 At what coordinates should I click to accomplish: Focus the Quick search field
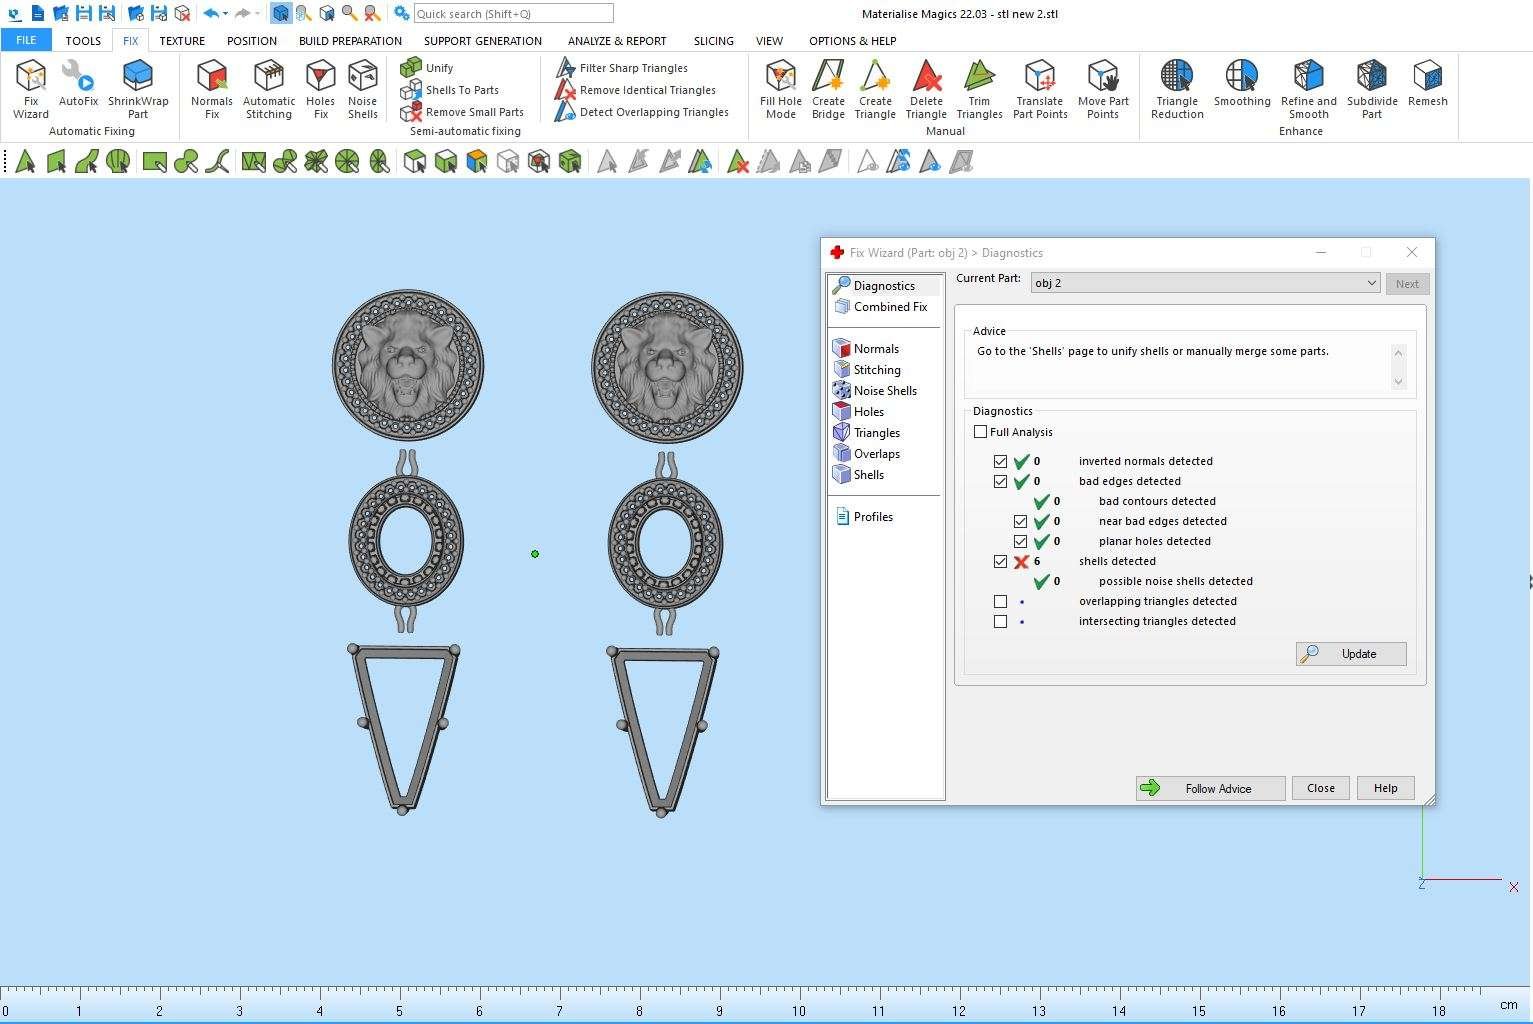click(x=513, y=14)
